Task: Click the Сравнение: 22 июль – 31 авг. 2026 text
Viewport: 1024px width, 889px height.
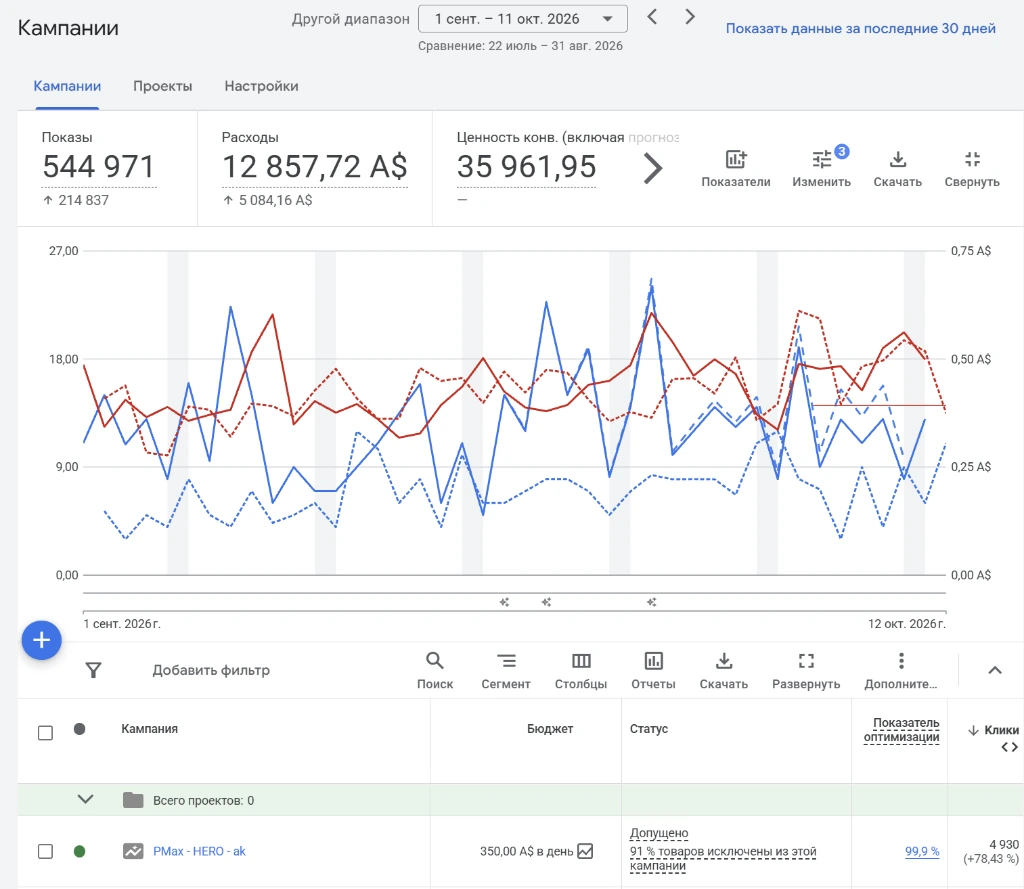Action: 520,46
